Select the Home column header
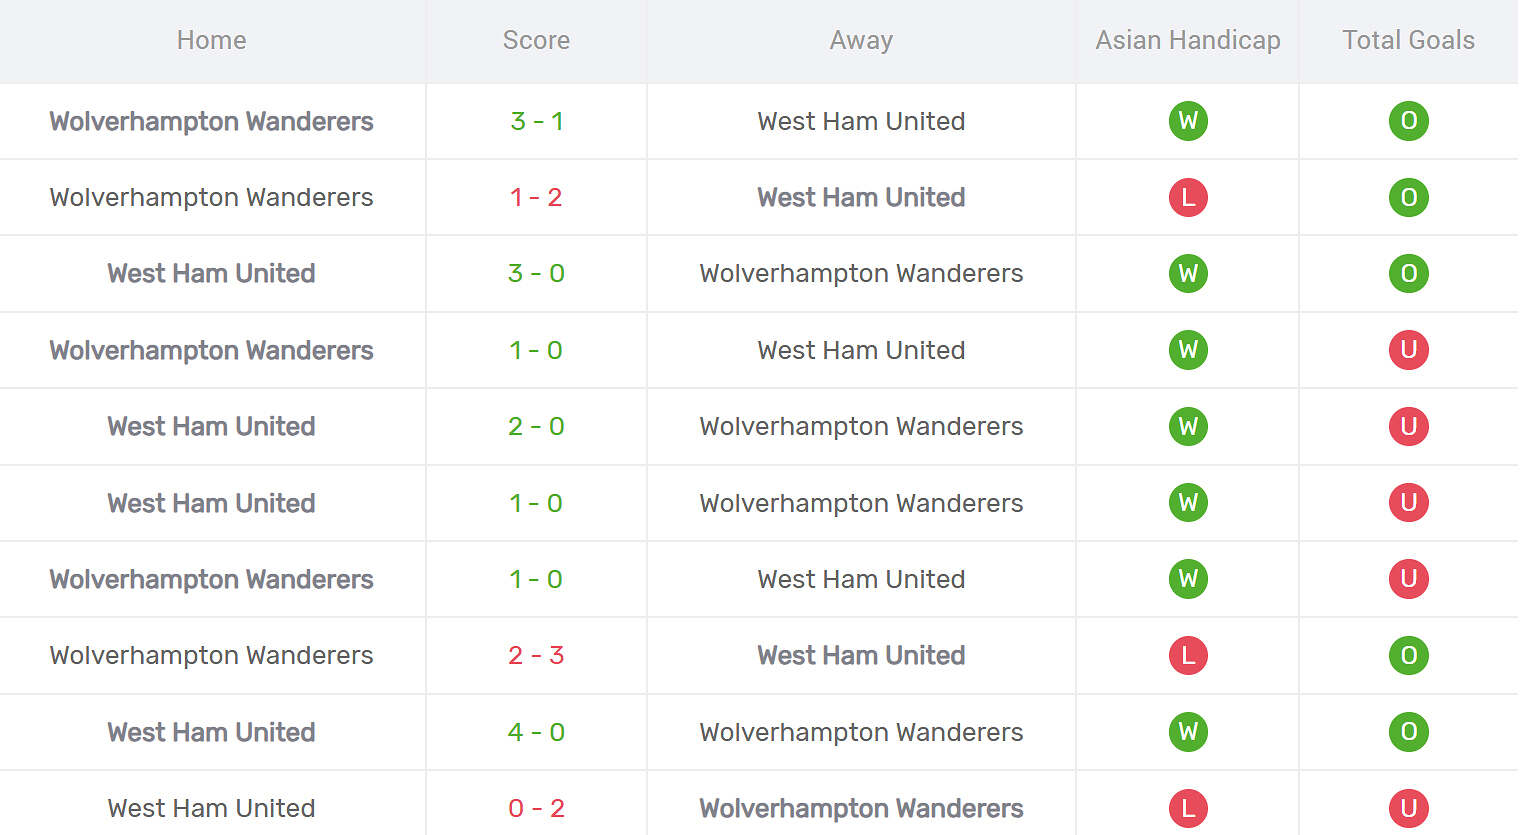Viewport: 1521px width, 835px height. (211, 40)
